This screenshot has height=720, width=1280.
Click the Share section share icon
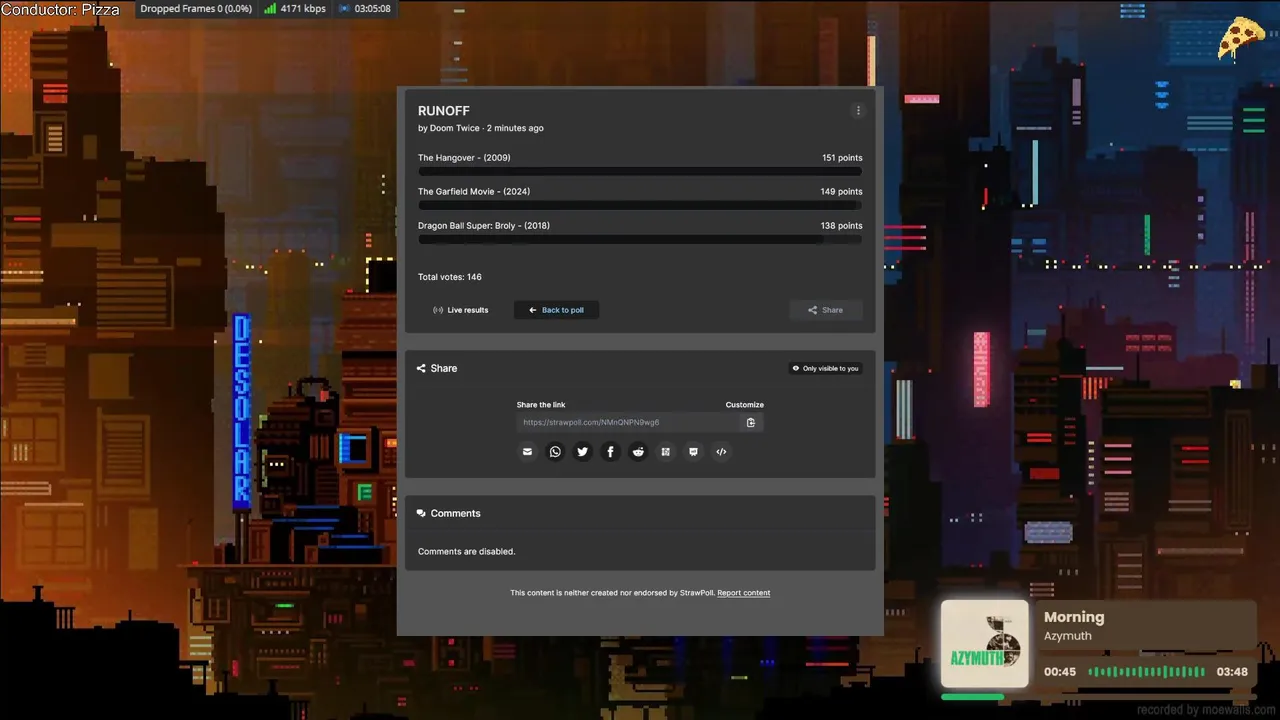(421, 368)
